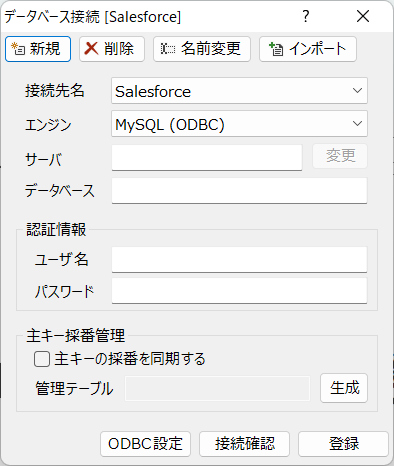Click the パスワード input field

click(239, 291)
